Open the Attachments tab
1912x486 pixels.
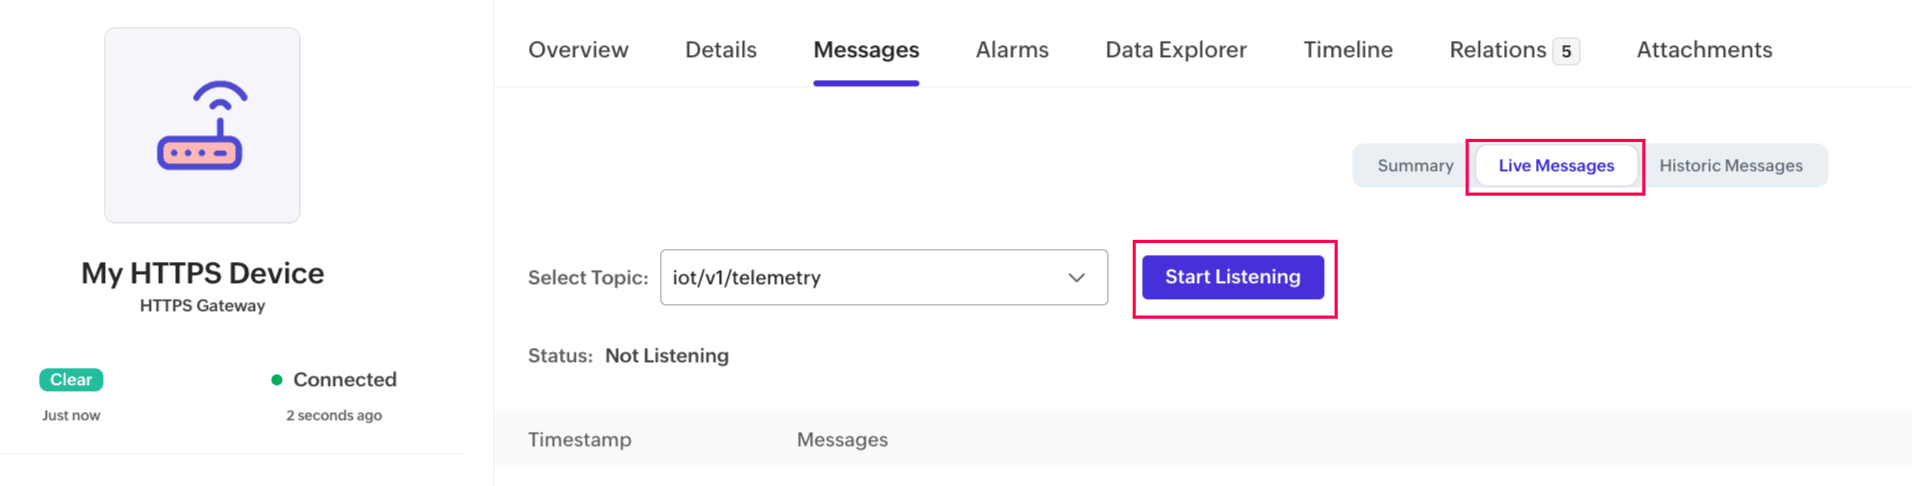1703,50
